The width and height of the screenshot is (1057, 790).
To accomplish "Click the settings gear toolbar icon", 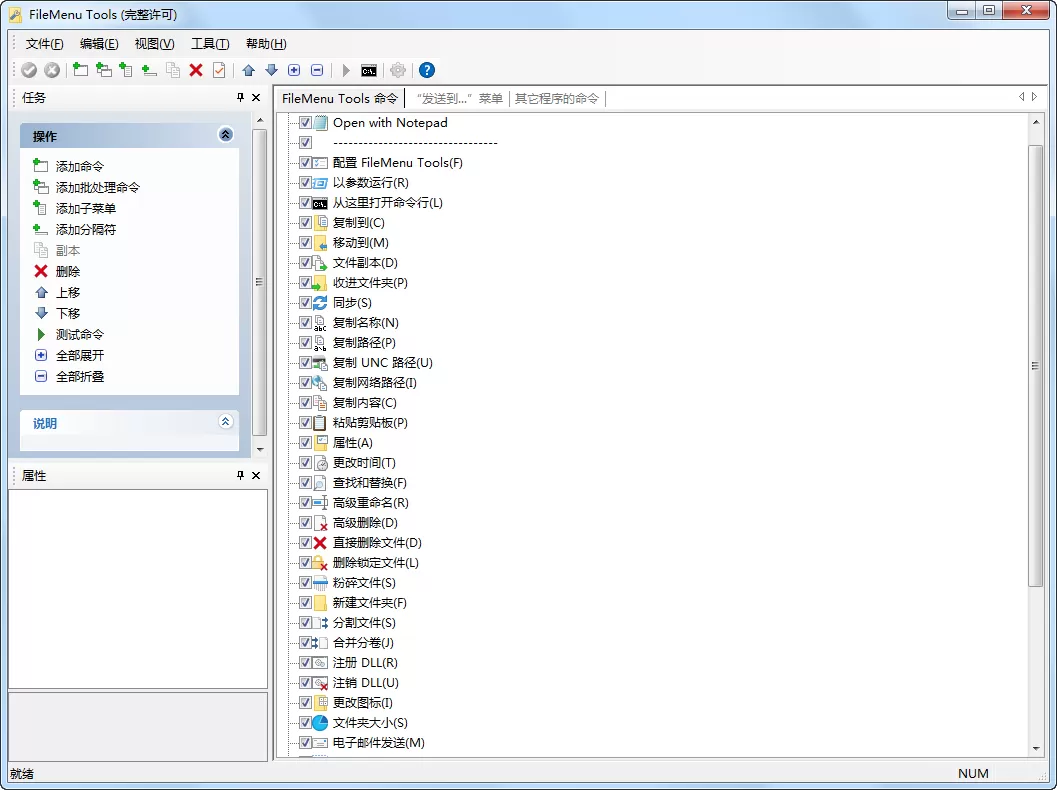I will [x=397, y=70].
